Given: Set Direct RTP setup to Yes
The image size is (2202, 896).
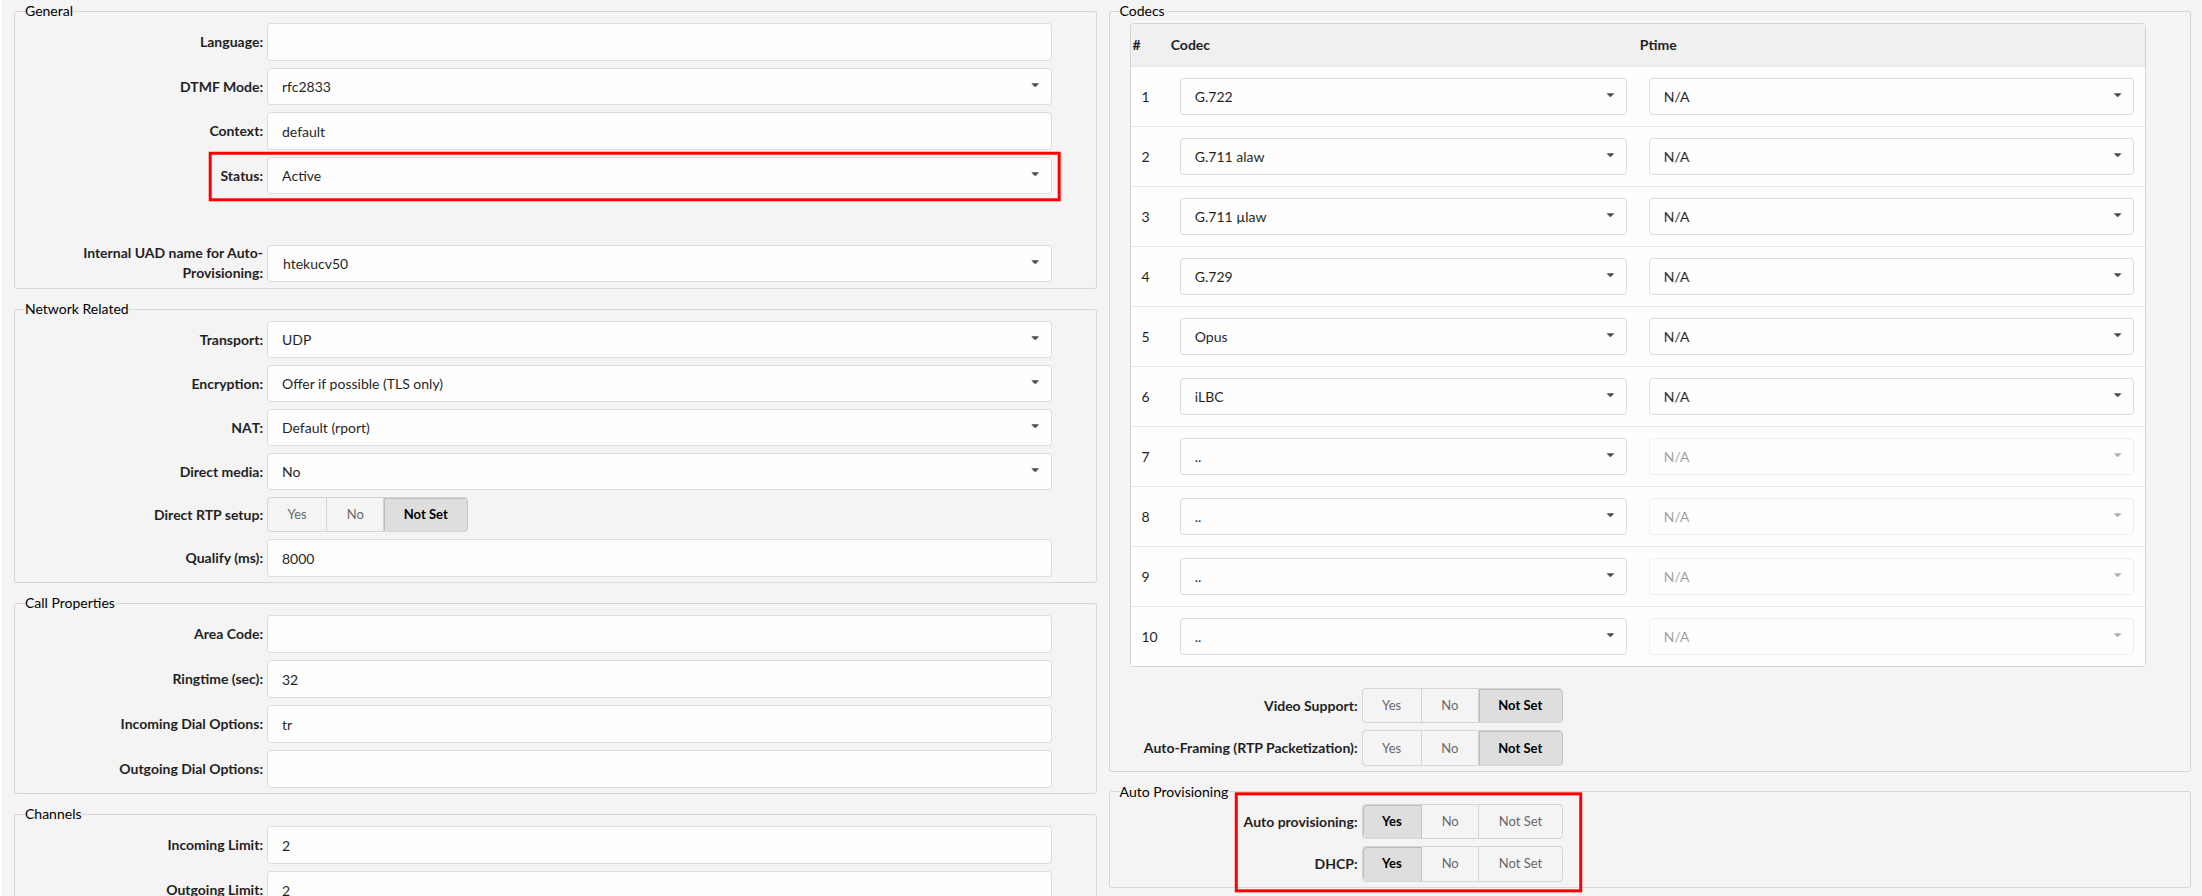Looking at the screenshot, I should [x=297, y=515].
